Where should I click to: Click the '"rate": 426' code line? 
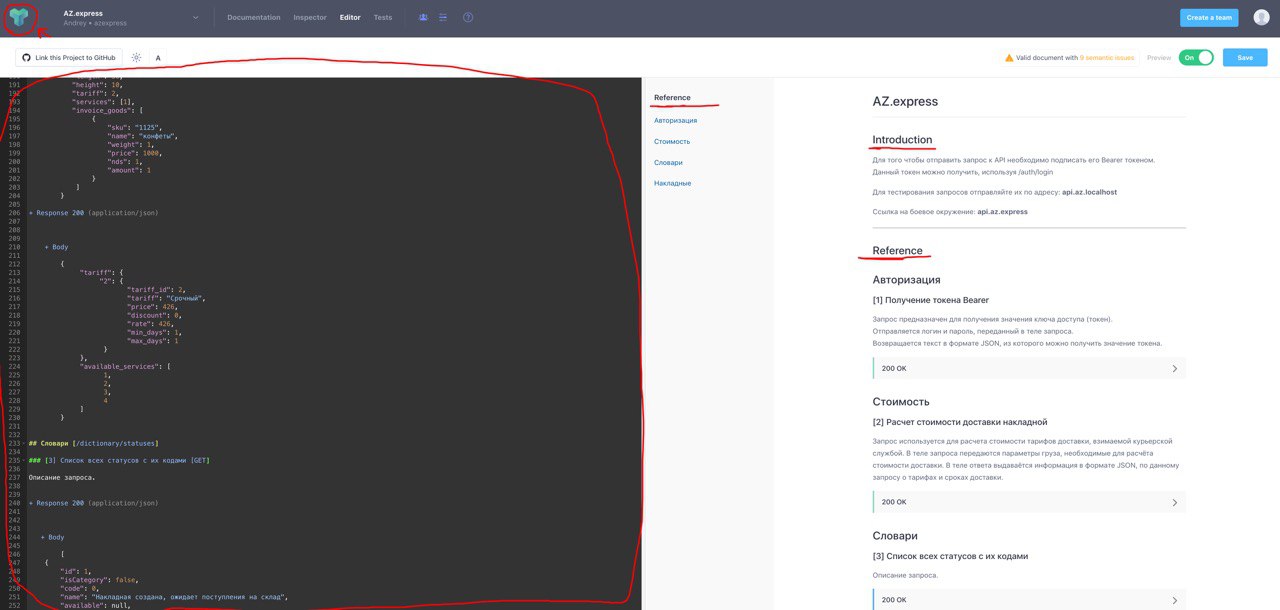(151, 324)
